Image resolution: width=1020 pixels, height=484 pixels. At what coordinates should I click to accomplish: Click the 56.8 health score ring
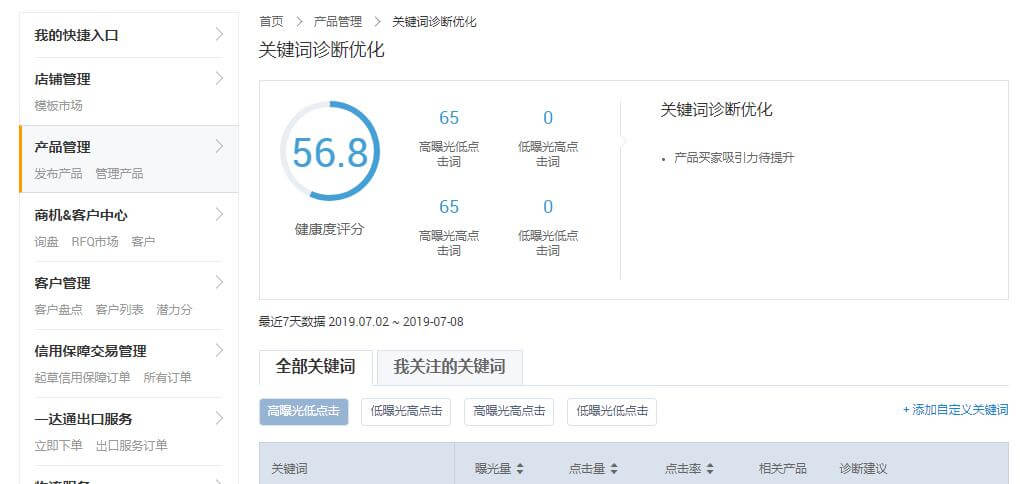(x=329, y=153)
